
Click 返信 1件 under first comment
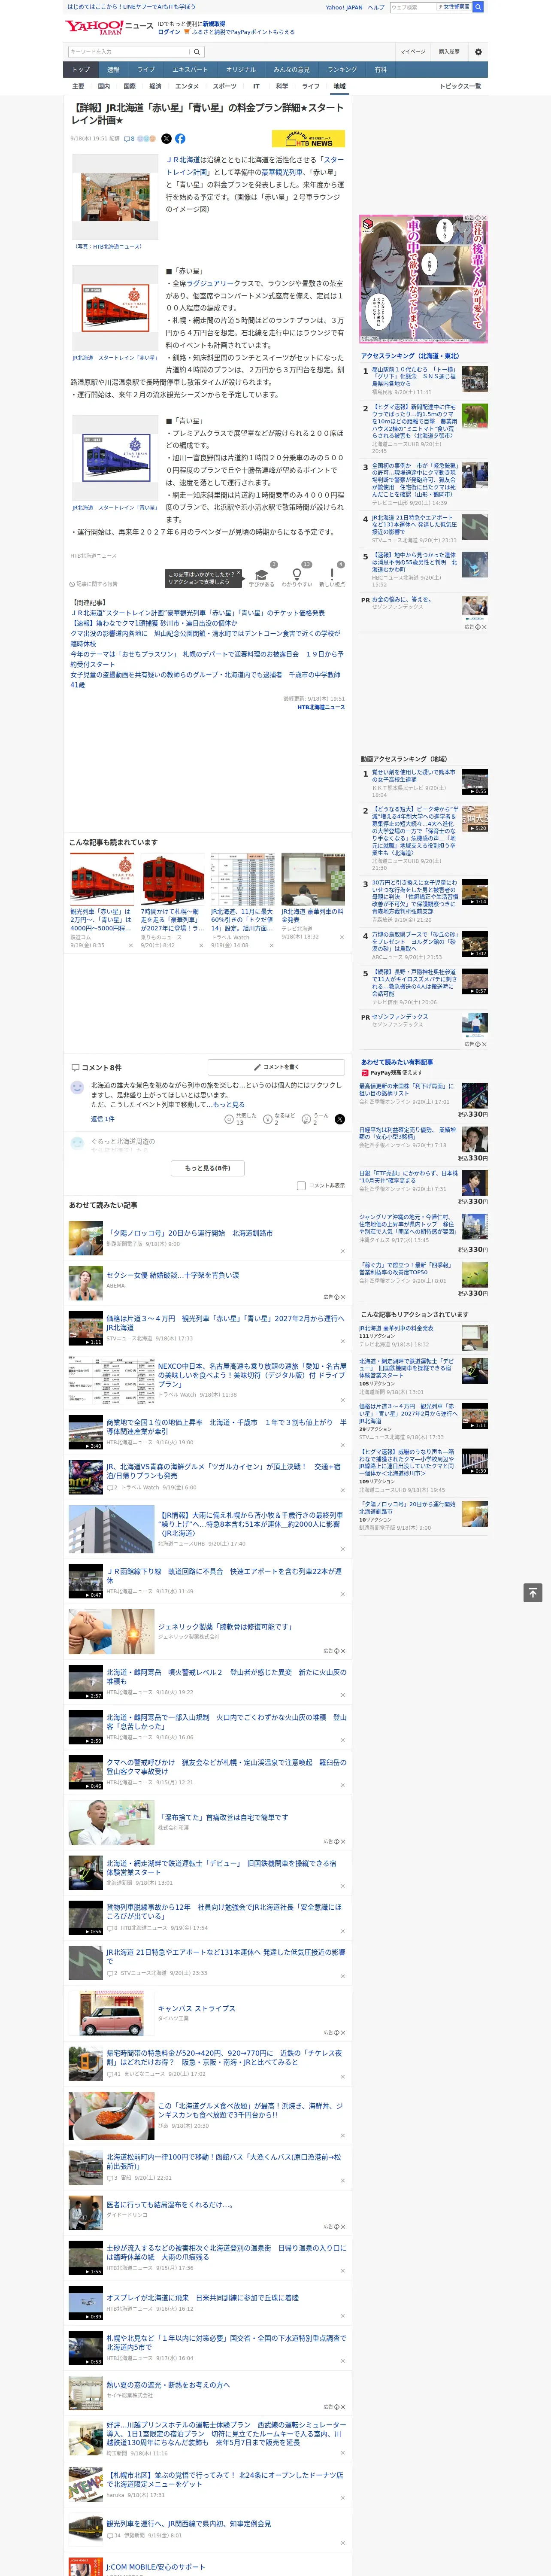tap(103, 1119)
